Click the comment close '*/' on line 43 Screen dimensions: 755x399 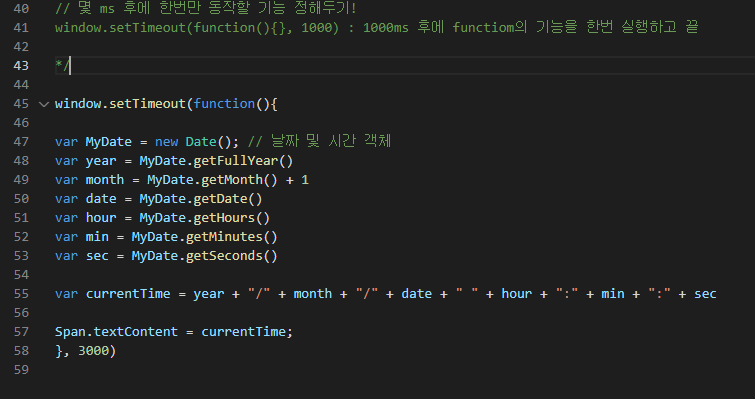coord(62,65)
